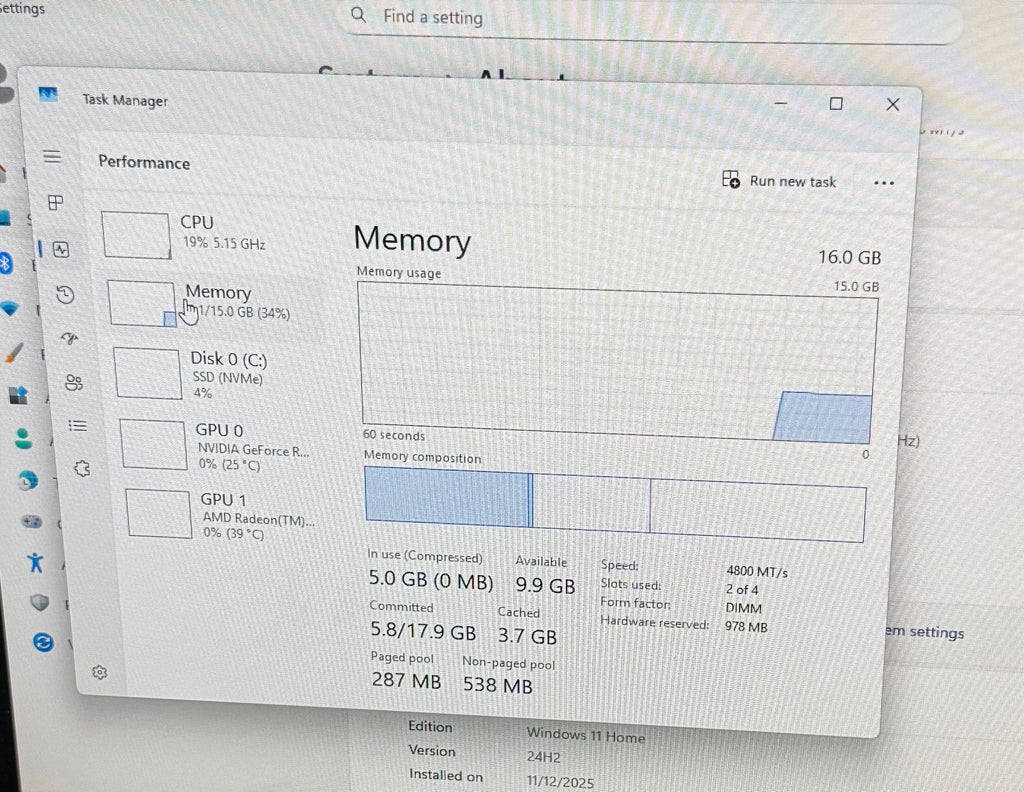Open the Startup apps page icon
The height and width of the screenshot is (792, 1024).
click(x=69, y=338)
